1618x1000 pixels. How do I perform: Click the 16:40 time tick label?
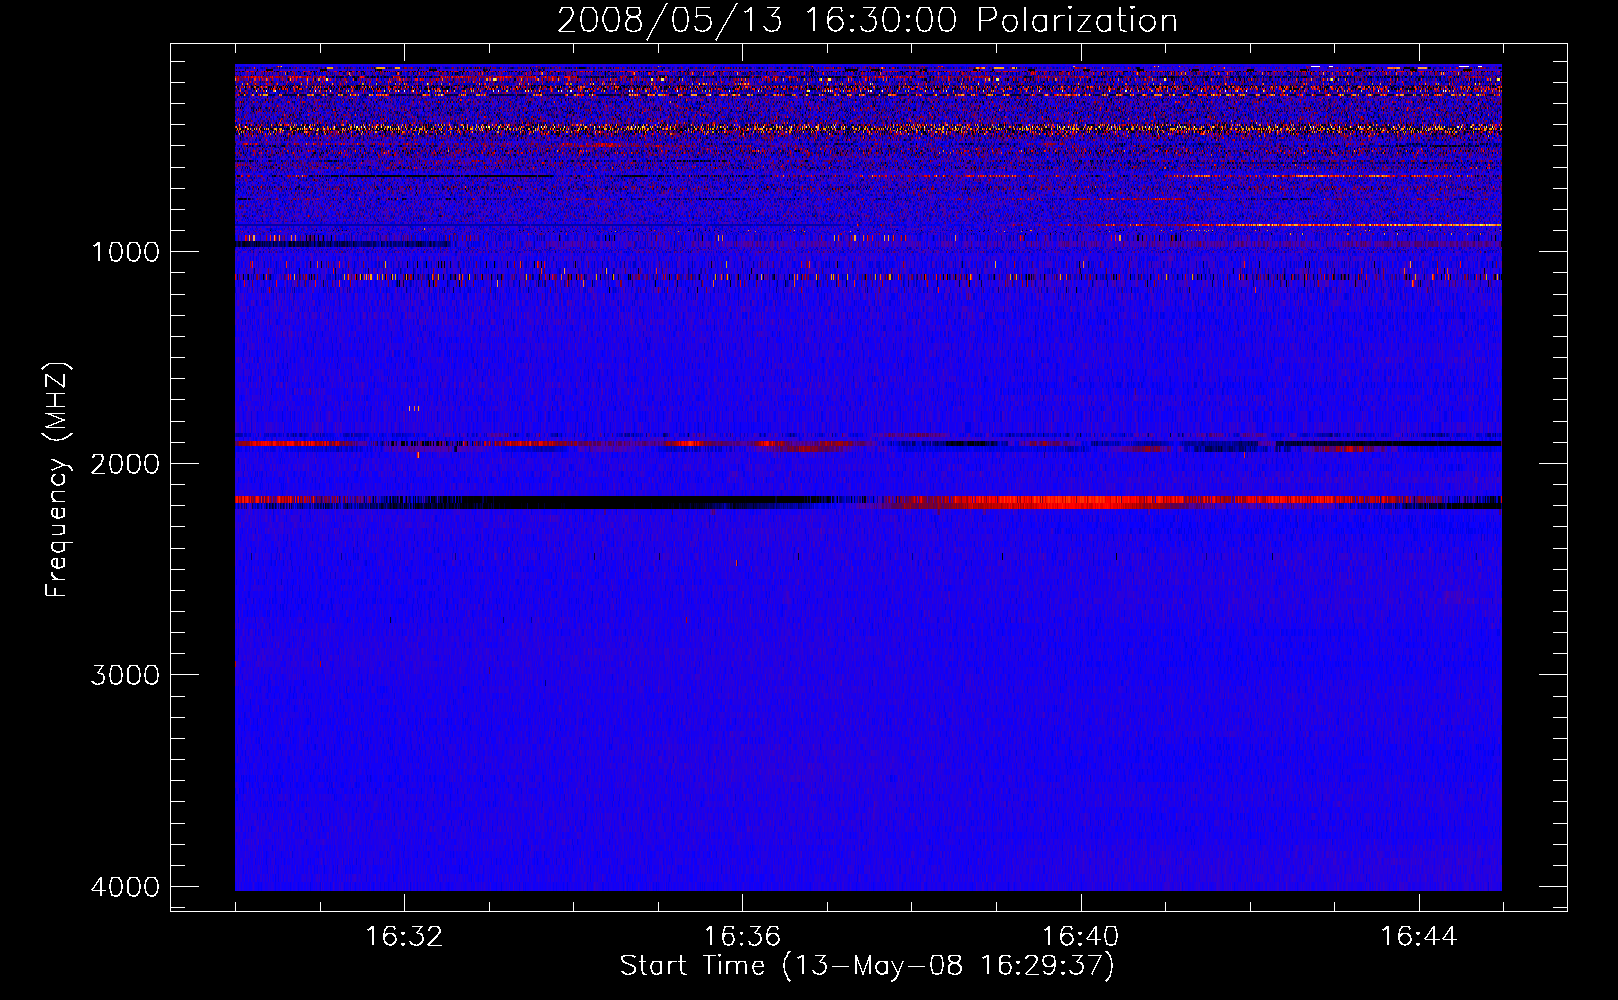[x=1080, y=937]
